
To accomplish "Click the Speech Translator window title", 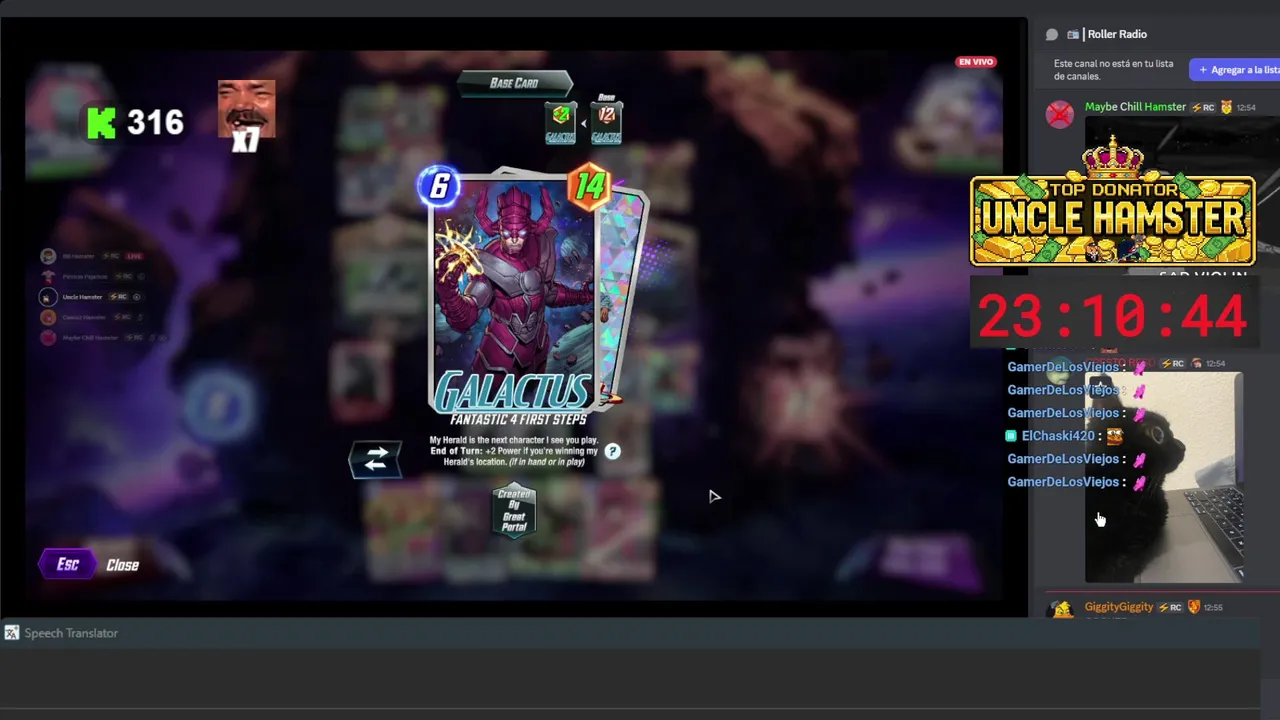I will (71, 633).
